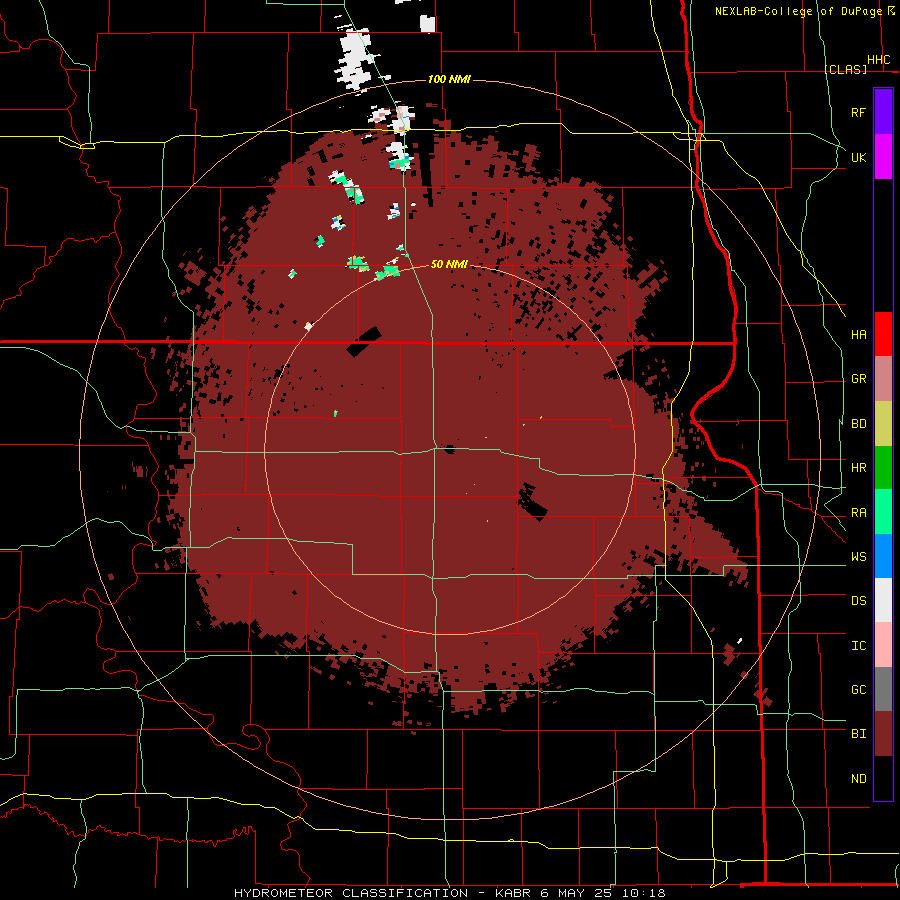This screenshot has width=900, height=900.
Task: Click the UK legend label
Action: pyautogui.click(x=858, y=157)
